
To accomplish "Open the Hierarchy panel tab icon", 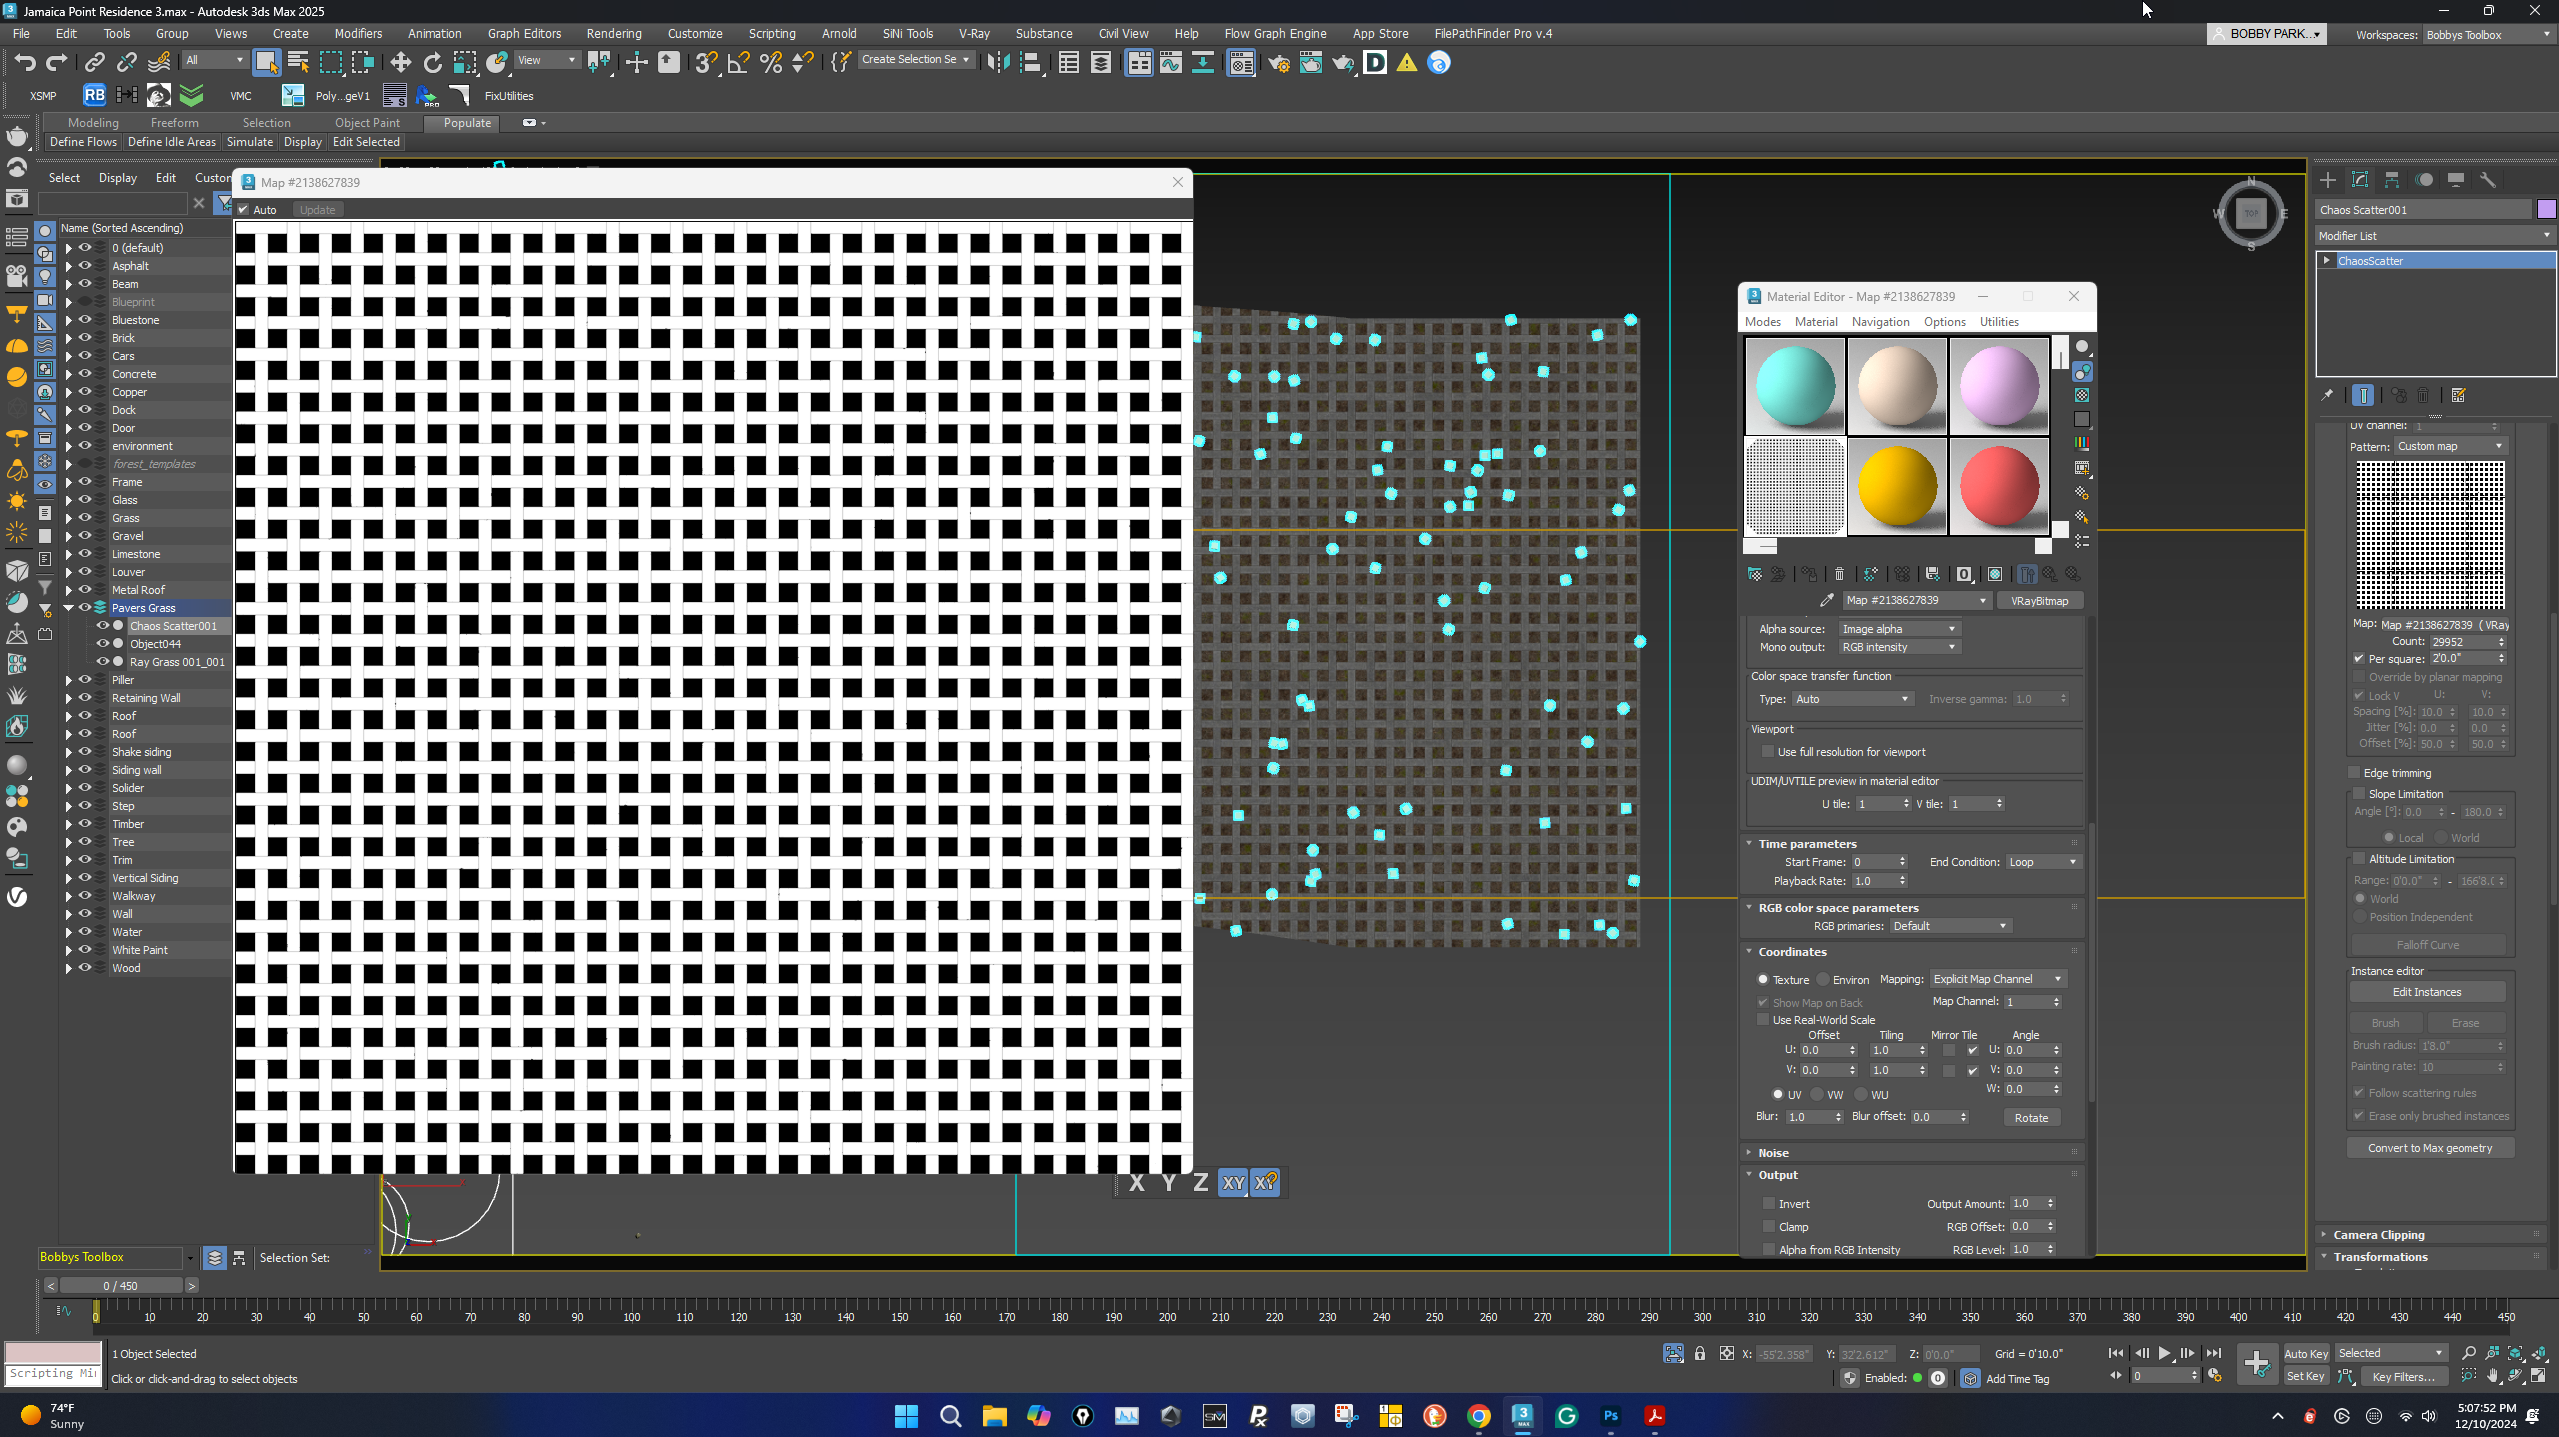I will [x=2392, y=180].
